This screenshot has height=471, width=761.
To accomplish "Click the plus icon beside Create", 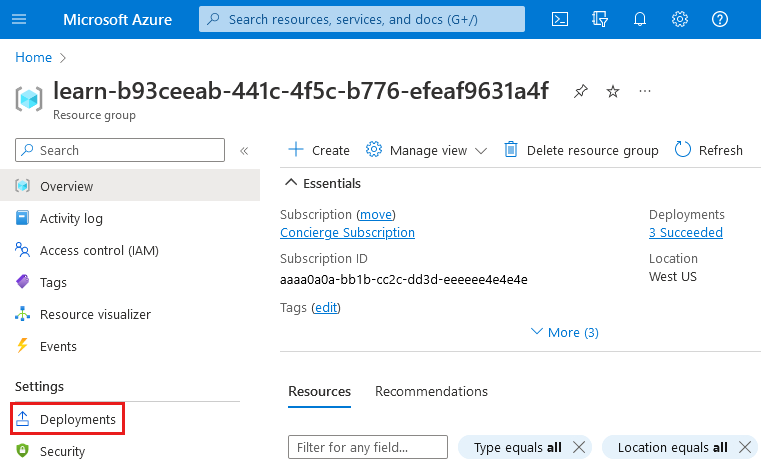I will pos(296,150).
